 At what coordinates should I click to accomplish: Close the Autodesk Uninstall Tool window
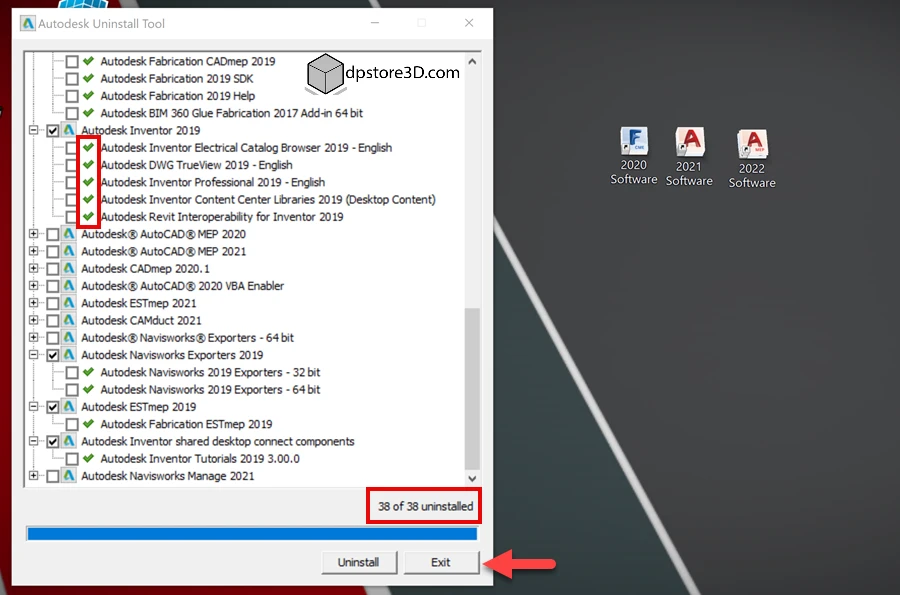[x=469, y=23]
